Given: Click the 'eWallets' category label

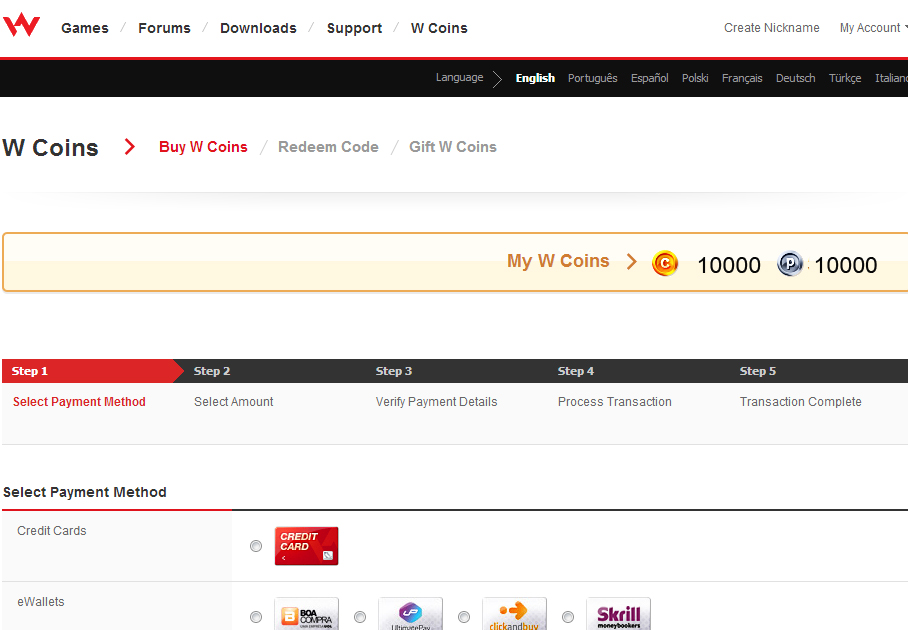Looking at the screenshot, I should tap(41, 602).
